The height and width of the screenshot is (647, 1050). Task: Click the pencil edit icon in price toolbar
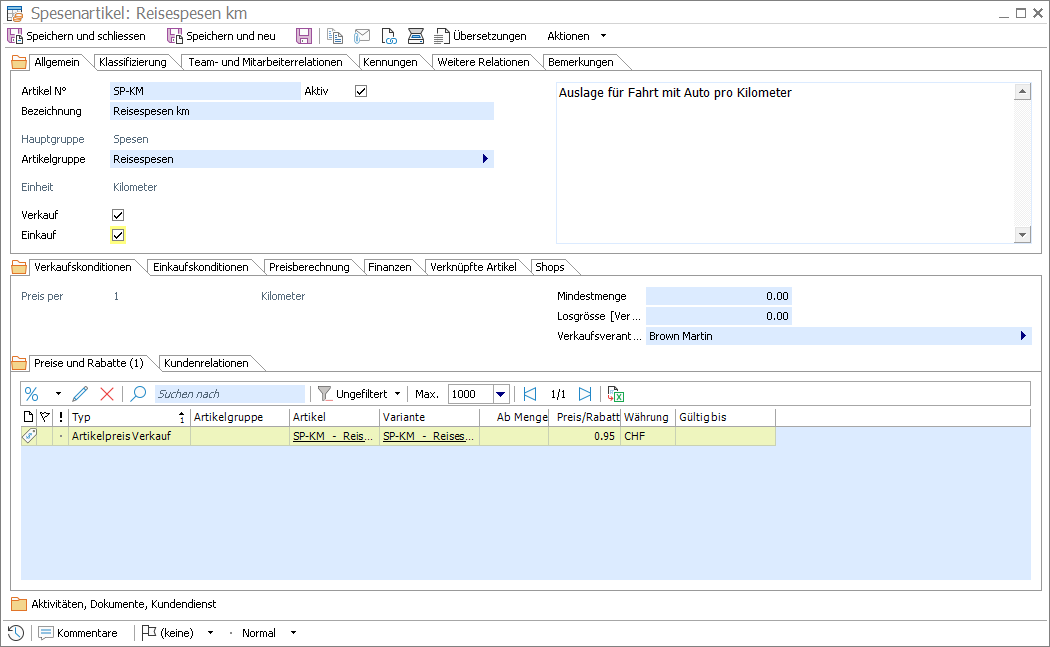pos(81,394)
